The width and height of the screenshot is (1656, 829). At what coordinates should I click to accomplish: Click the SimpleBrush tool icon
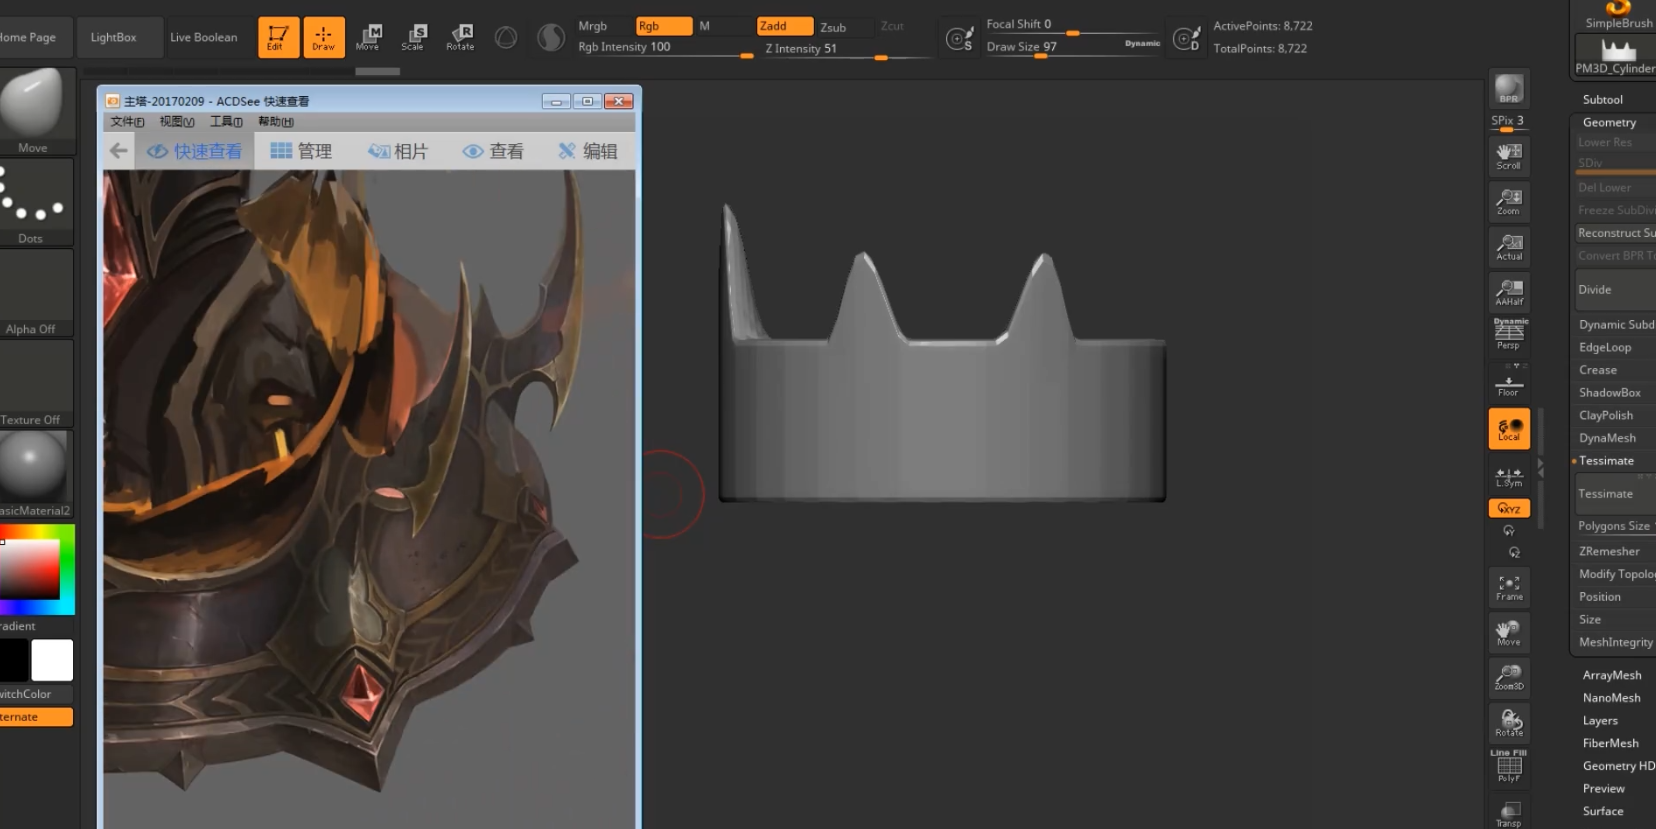[x=1616, y=15]
